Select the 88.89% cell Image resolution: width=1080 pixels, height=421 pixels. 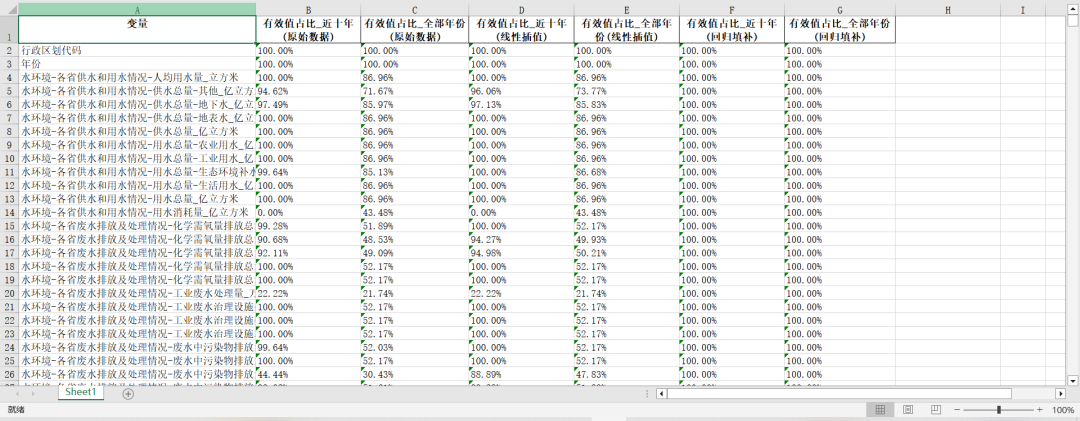(x=521, y=374)
